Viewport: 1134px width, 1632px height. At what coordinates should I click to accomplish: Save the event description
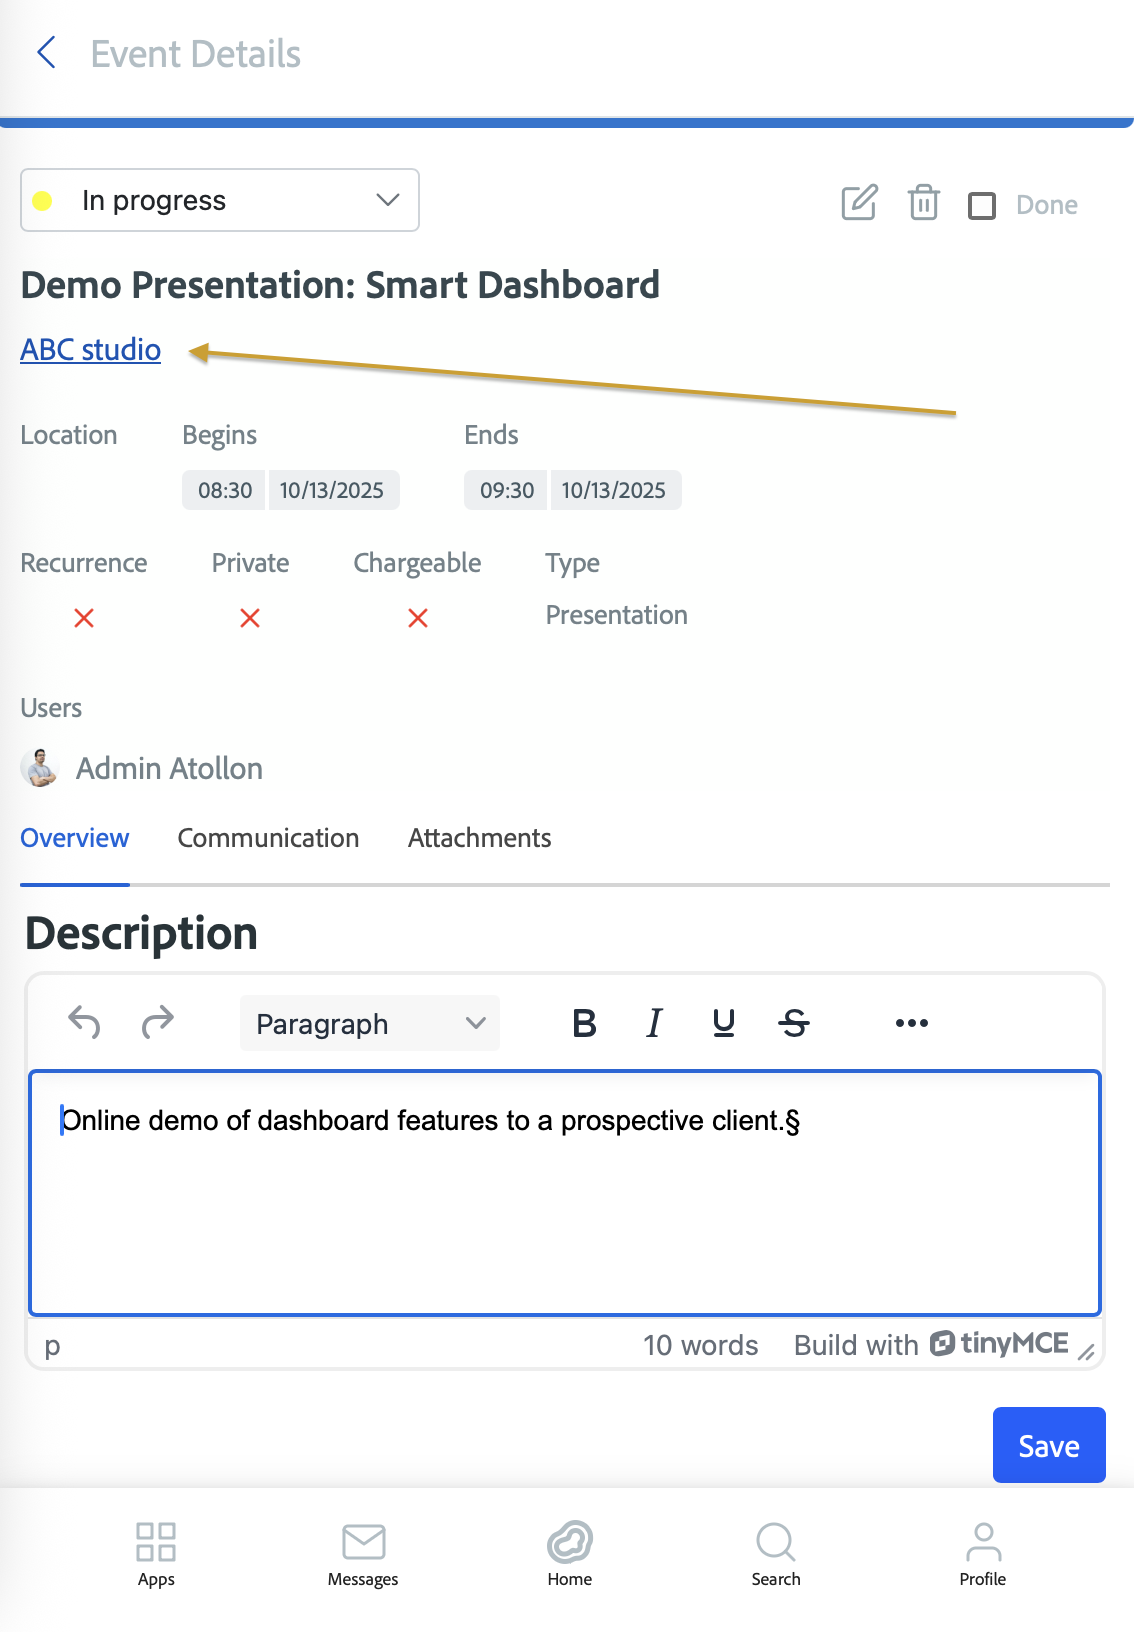(1048, 1445)
